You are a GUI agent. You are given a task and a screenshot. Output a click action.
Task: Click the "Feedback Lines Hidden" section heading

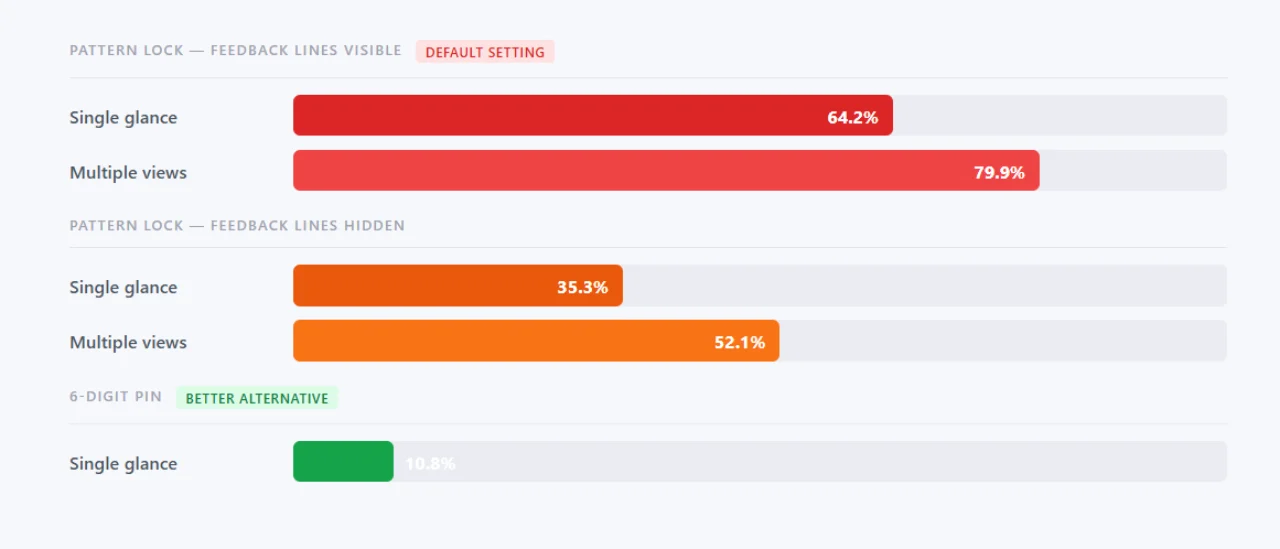tap(237, 226)
